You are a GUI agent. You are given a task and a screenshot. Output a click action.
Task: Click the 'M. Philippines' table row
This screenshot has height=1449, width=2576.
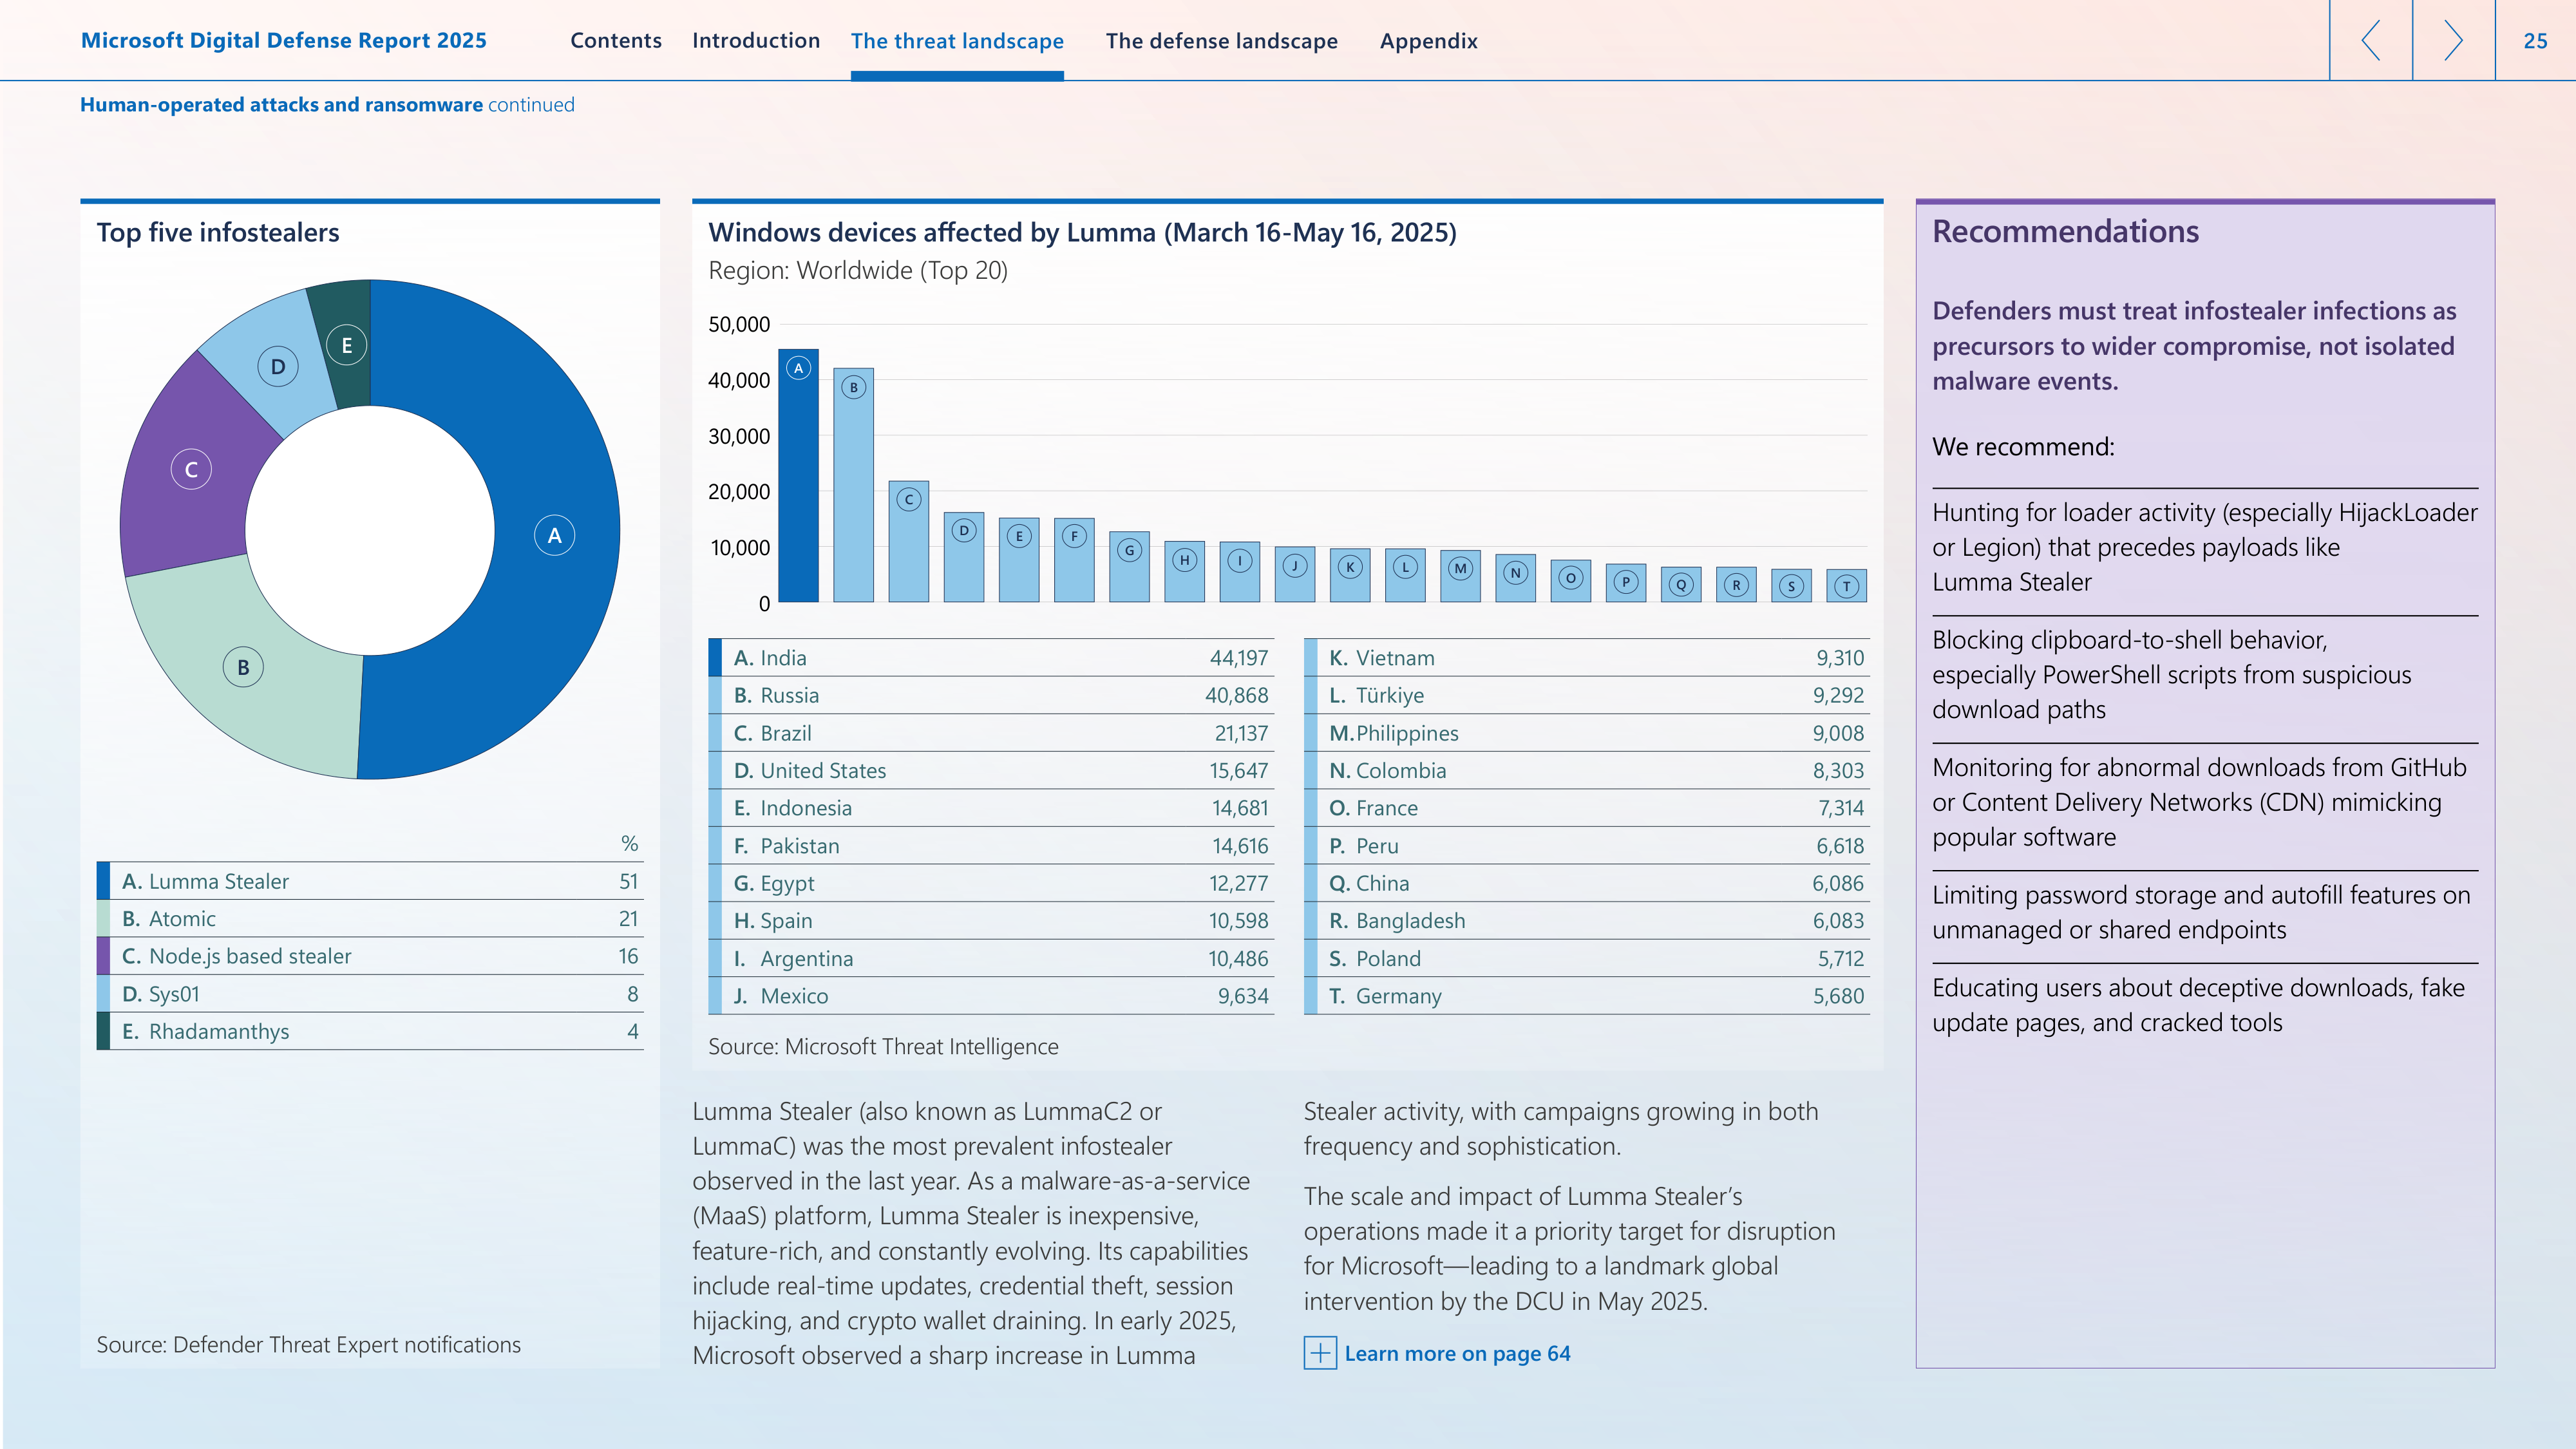[1587, 733]
